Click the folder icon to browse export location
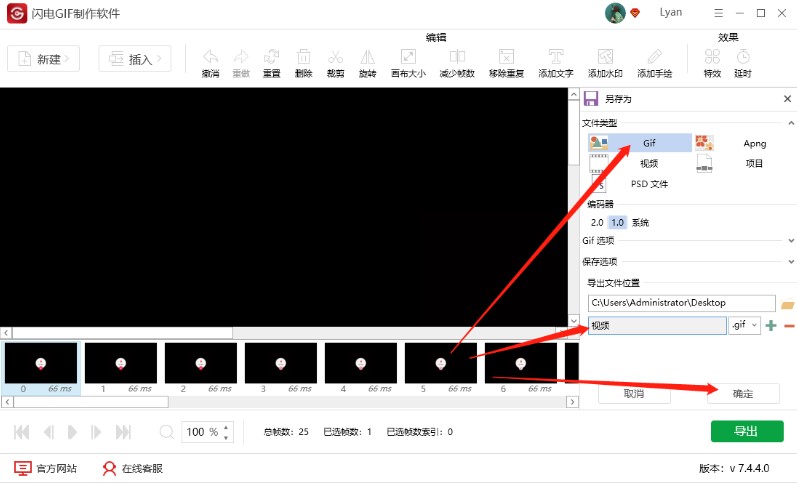 [x=787, y=303]
